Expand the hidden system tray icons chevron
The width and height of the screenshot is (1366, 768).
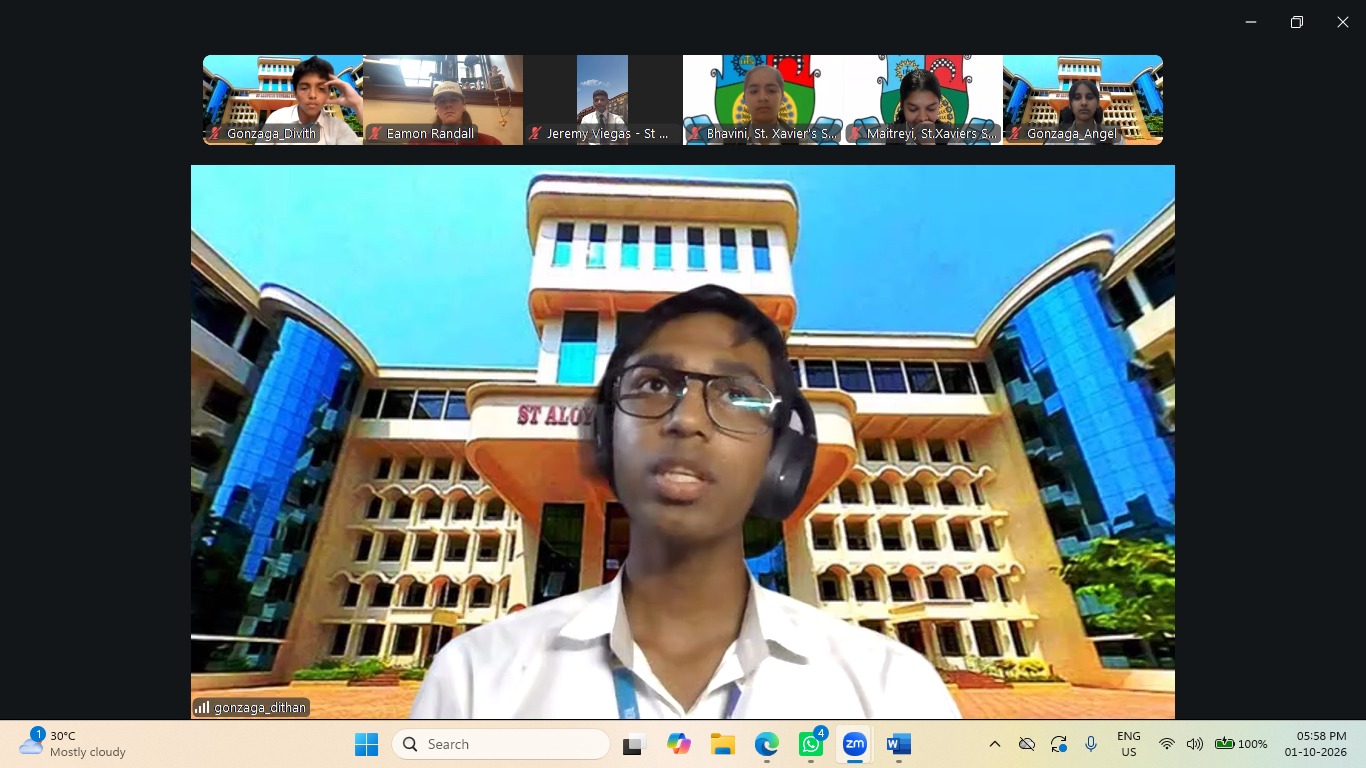click(994, 744)
